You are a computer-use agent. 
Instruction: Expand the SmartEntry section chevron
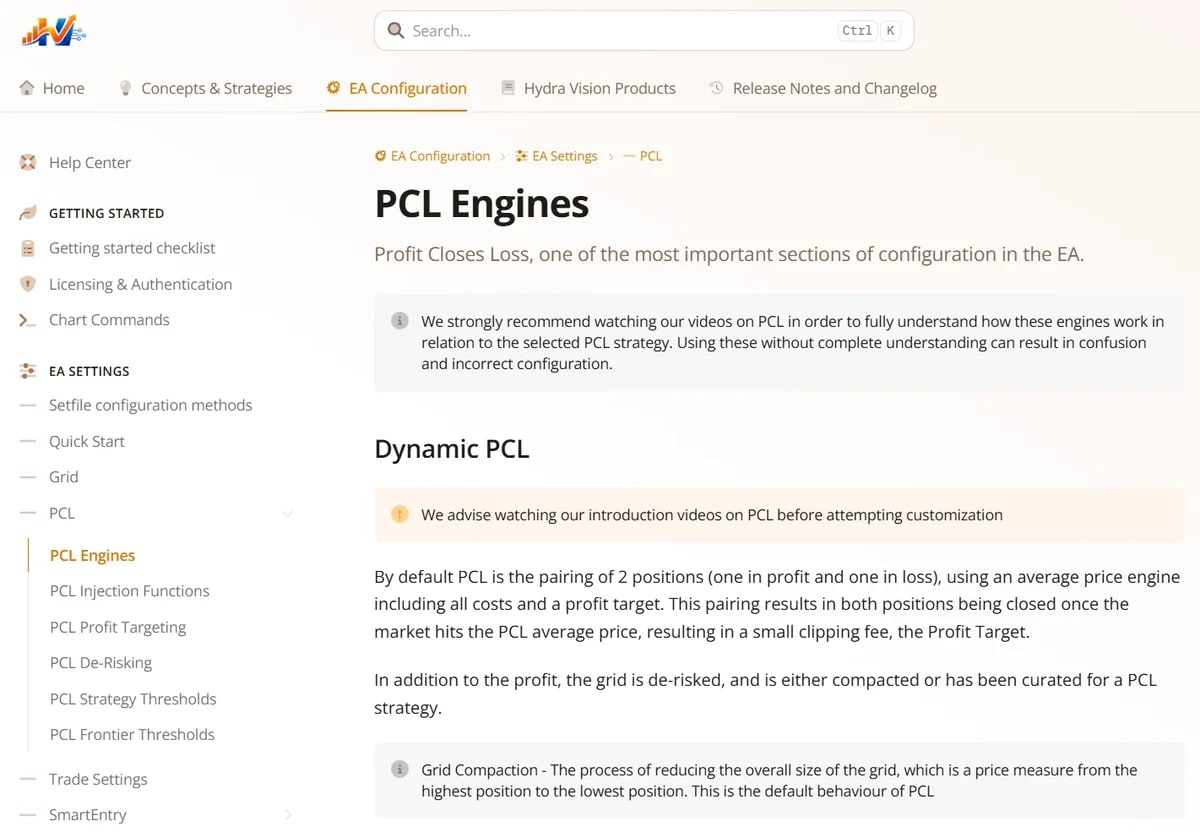287,815
